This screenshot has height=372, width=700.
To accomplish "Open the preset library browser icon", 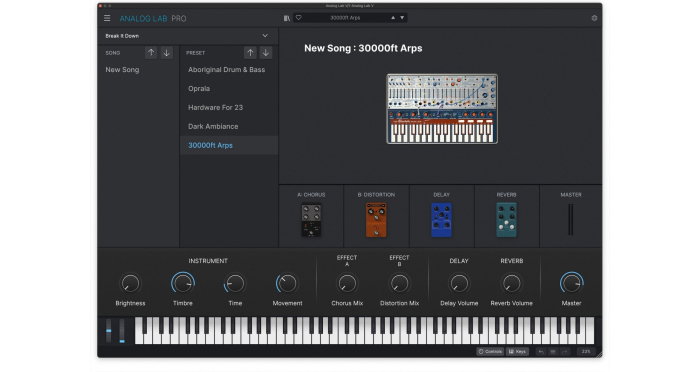I will coord(287,18).
